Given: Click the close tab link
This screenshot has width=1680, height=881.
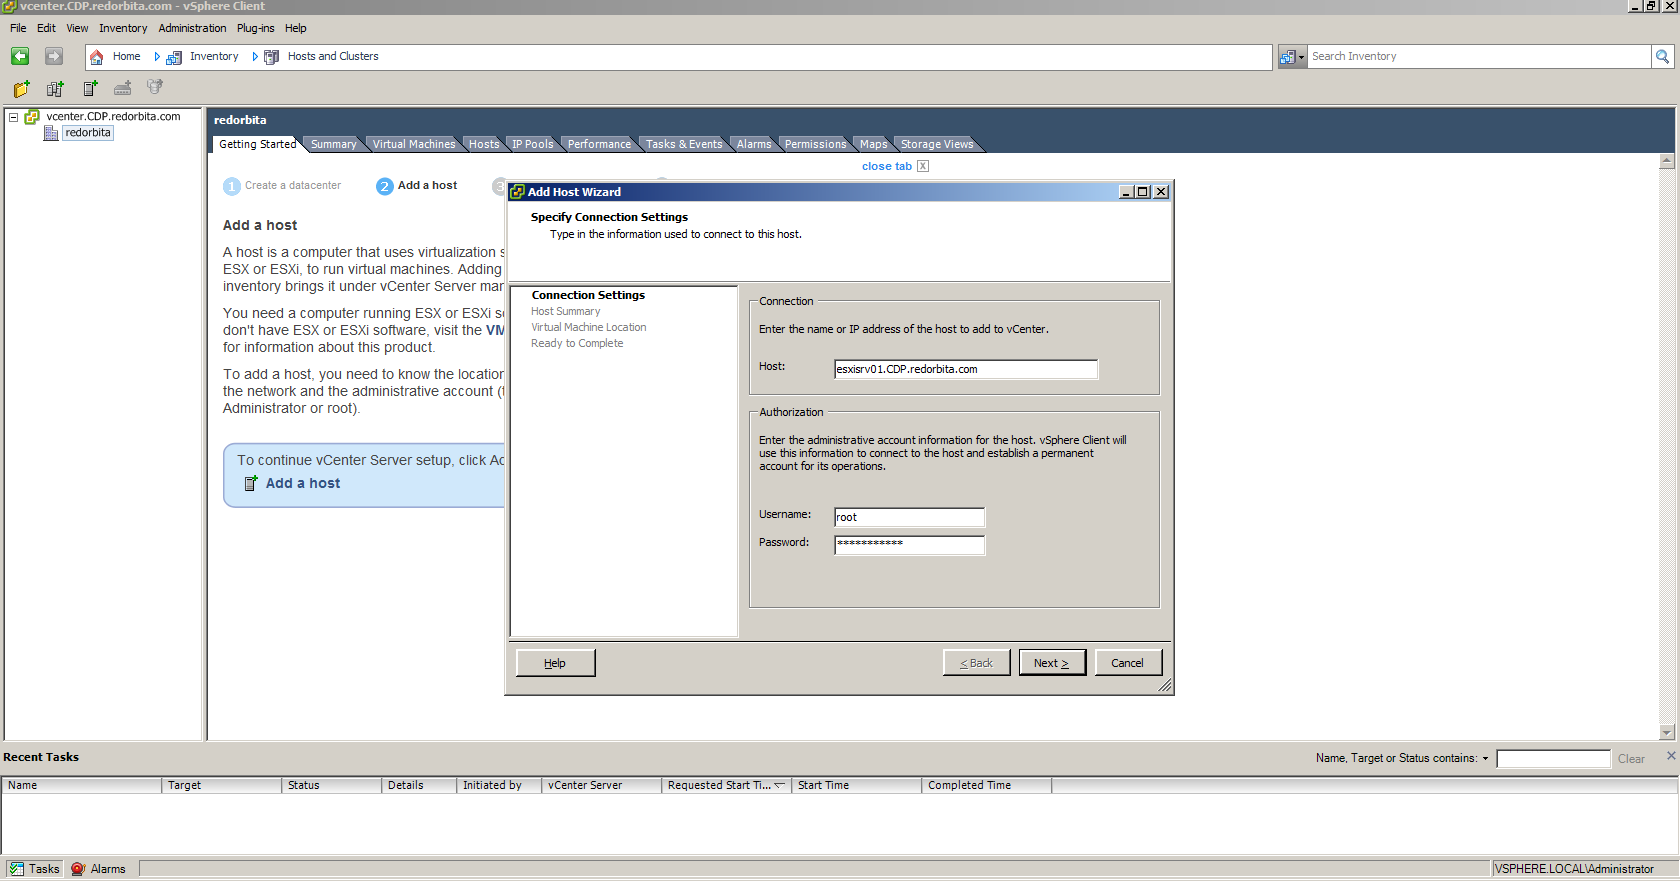Looking at the screenshot, I should (x=886, y=166).
